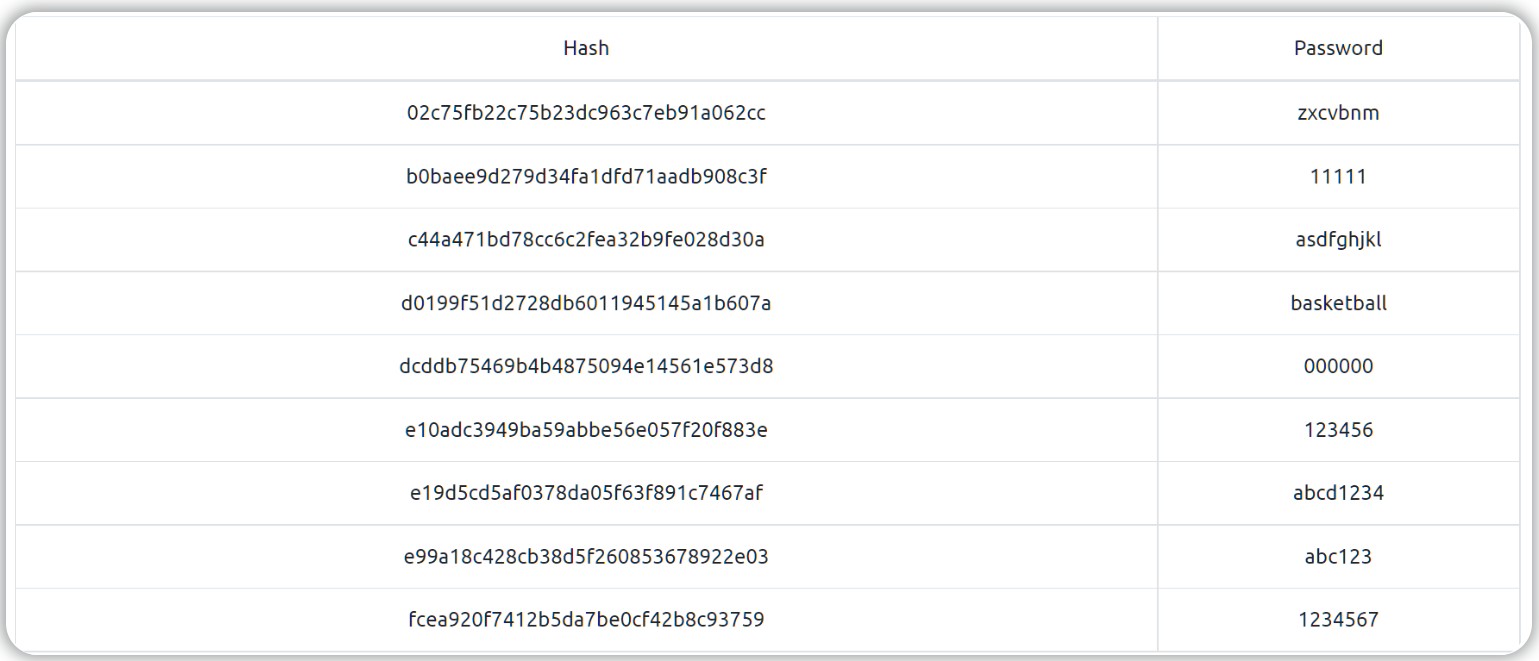This screenshot has height=661, width=1539.
Task: Click the 123456 password cell
Action: [1338, 430]
